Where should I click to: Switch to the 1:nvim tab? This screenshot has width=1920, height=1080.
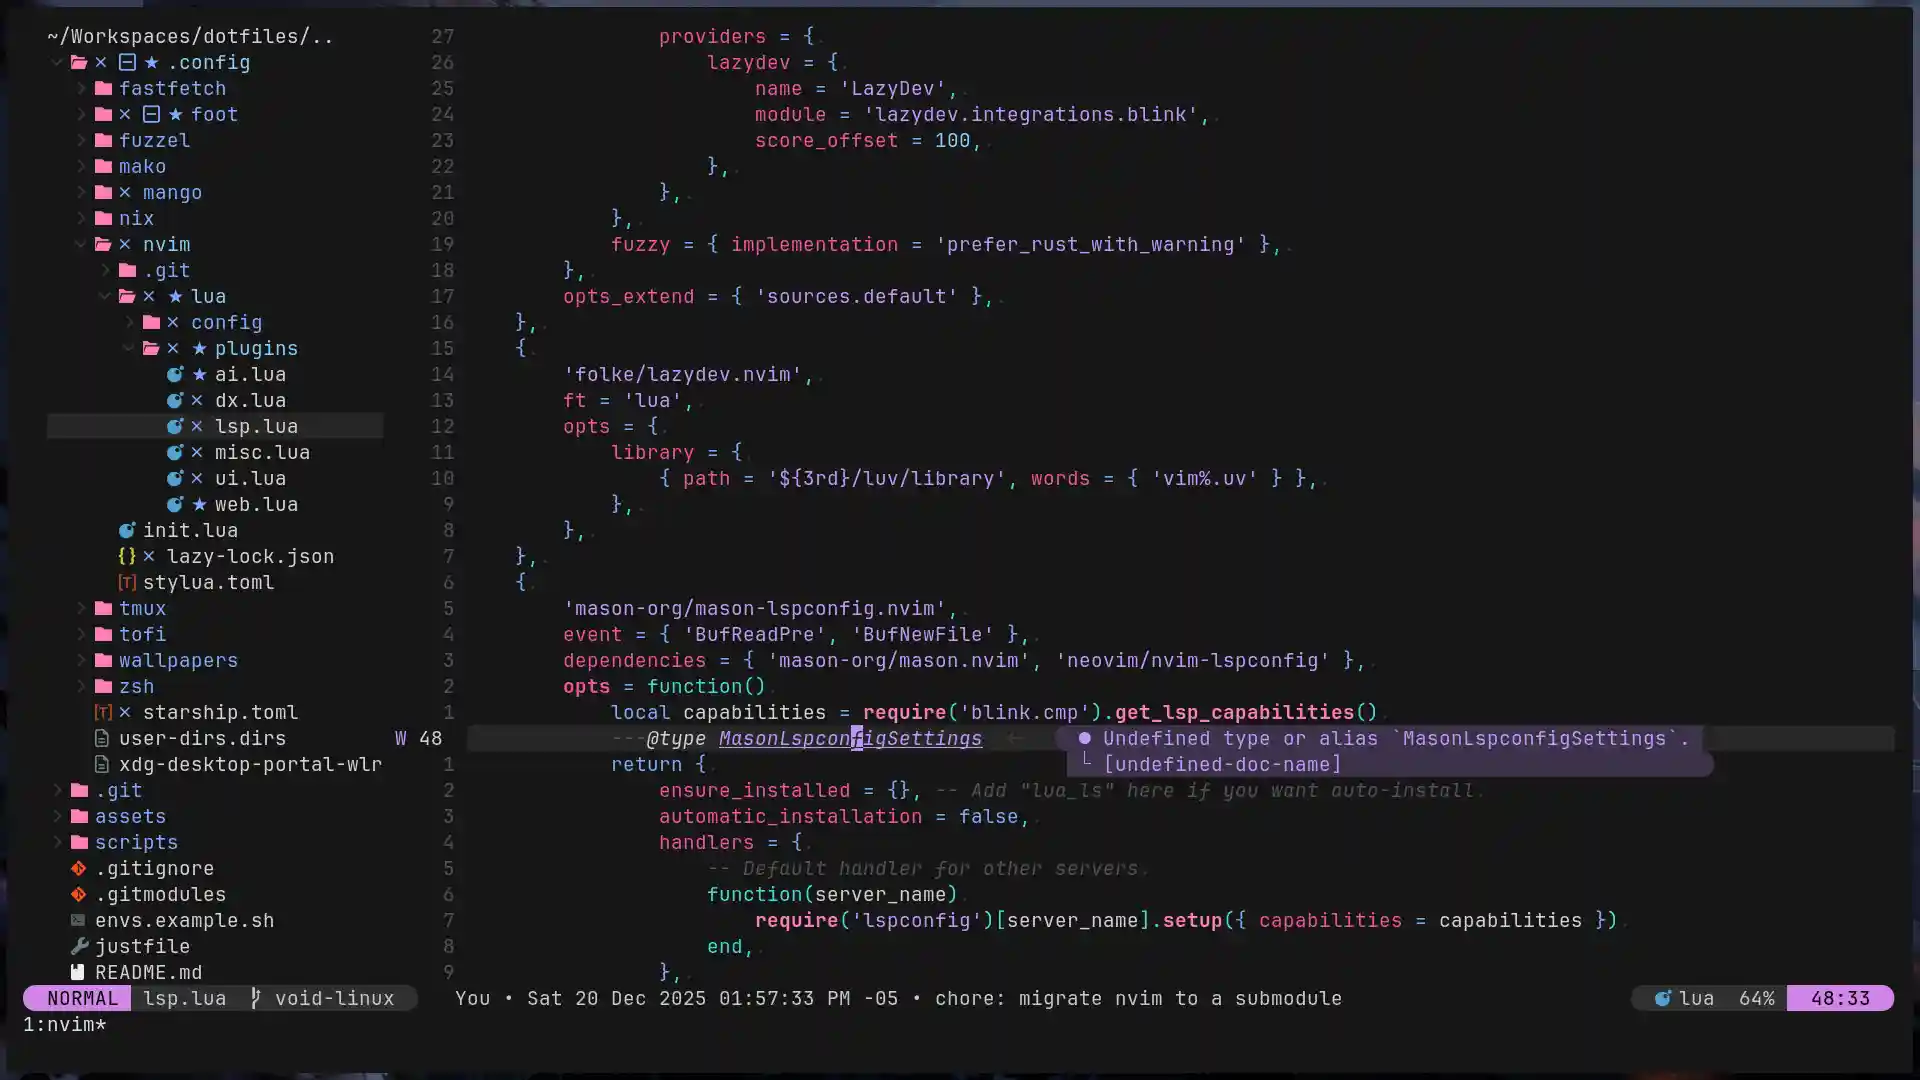coord(63,1025)
